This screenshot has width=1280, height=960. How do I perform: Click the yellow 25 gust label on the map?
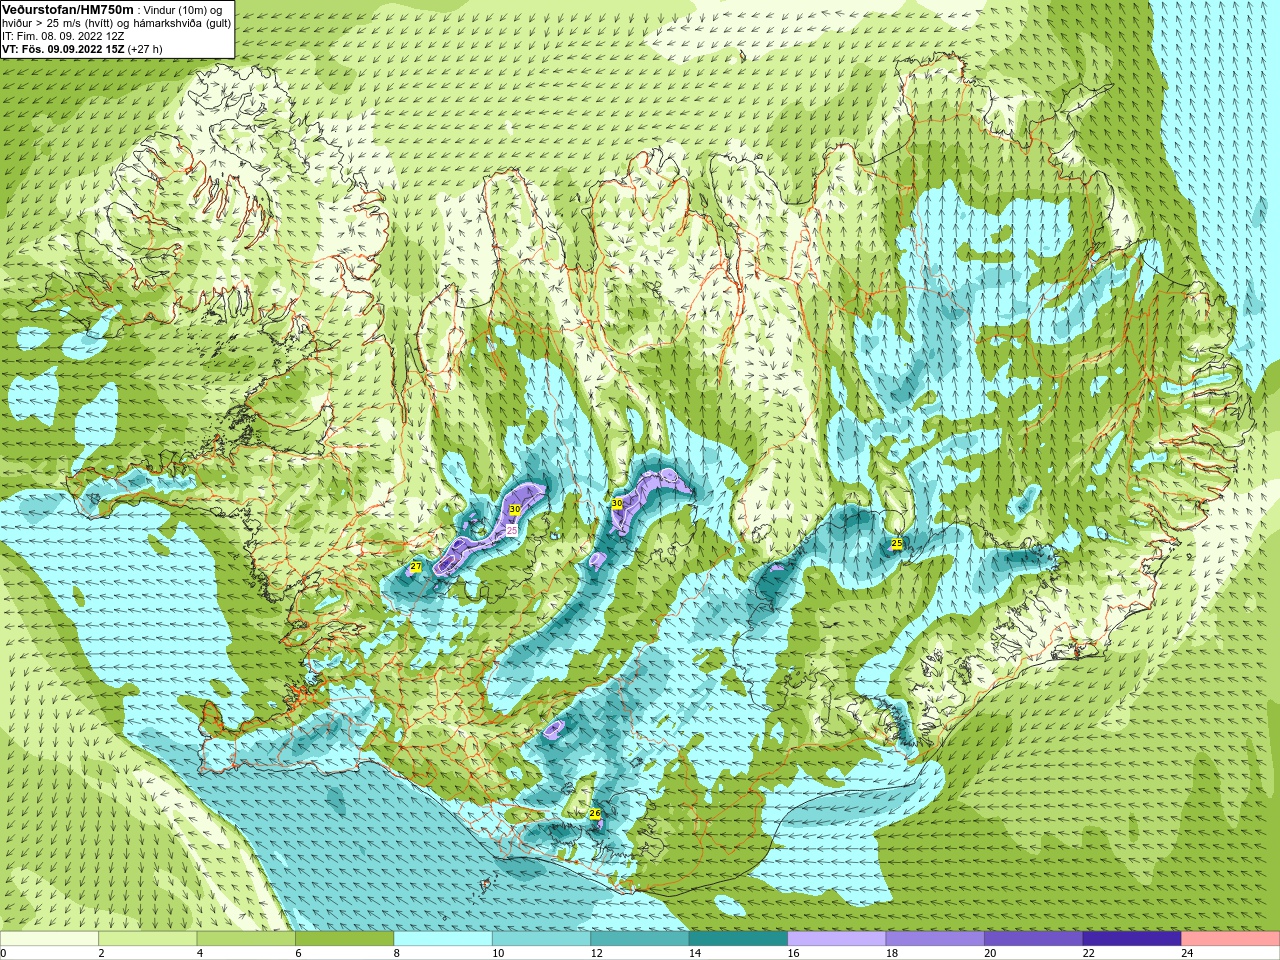896,543
